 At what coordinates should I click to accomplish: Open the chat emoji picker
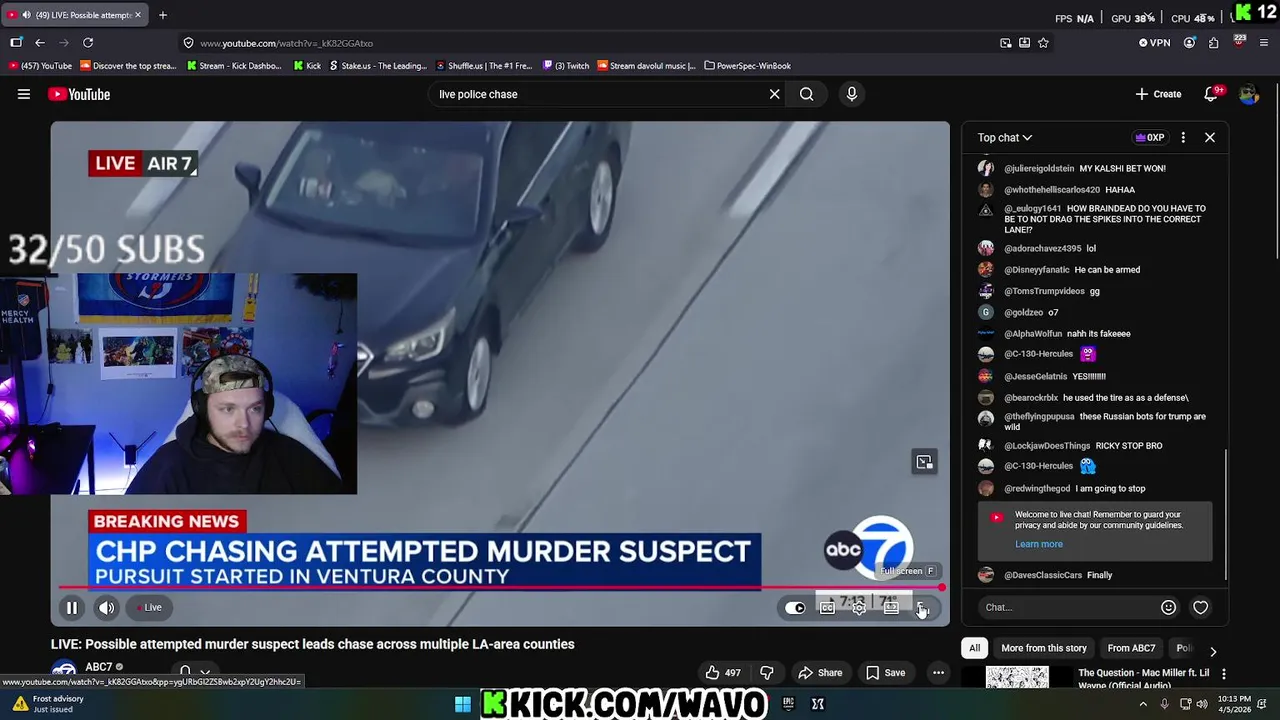[x=1168, y=607]
